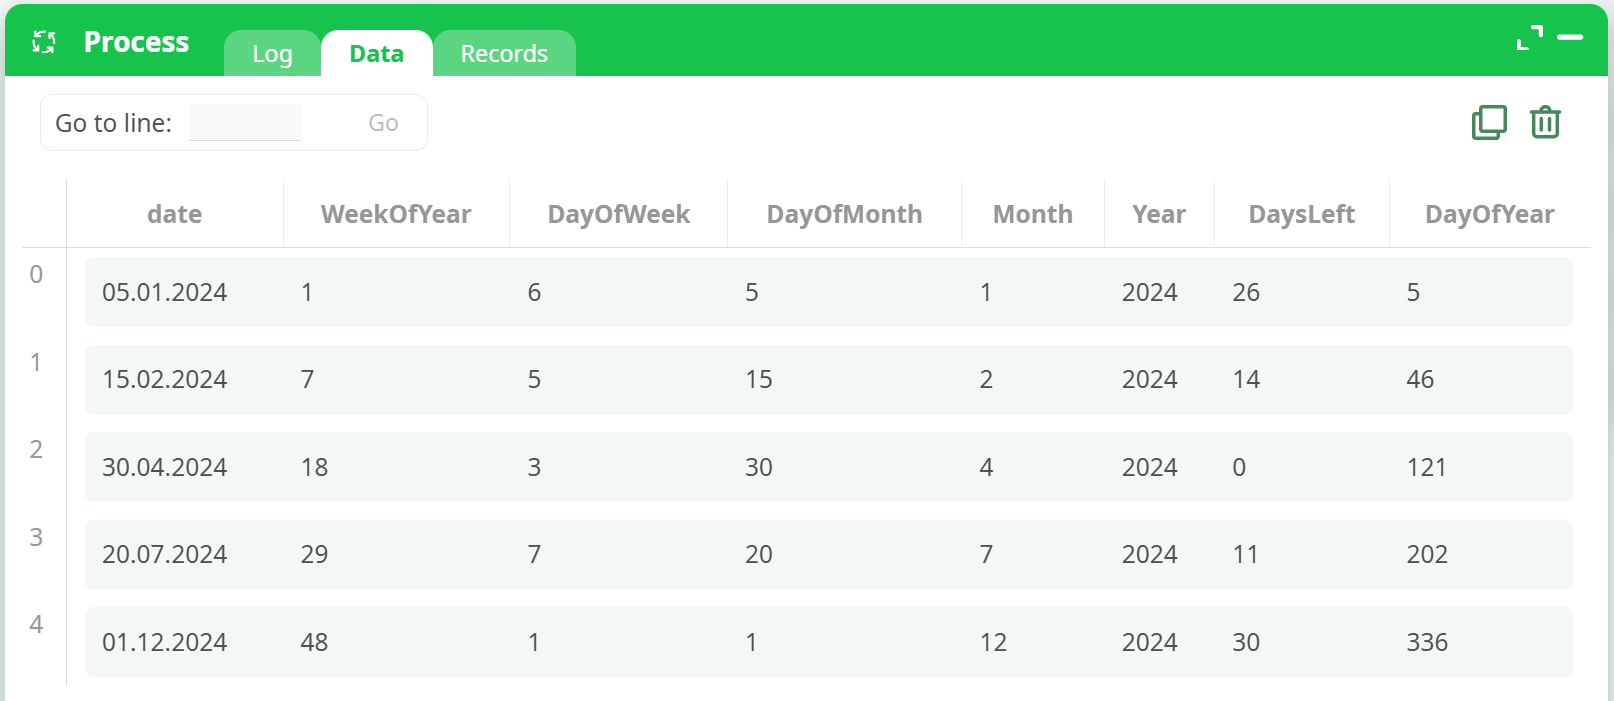Viewport: 1614px width, 701px height.
Task: Click the WeekOfYear column header
Action: [x=396, y=214]
